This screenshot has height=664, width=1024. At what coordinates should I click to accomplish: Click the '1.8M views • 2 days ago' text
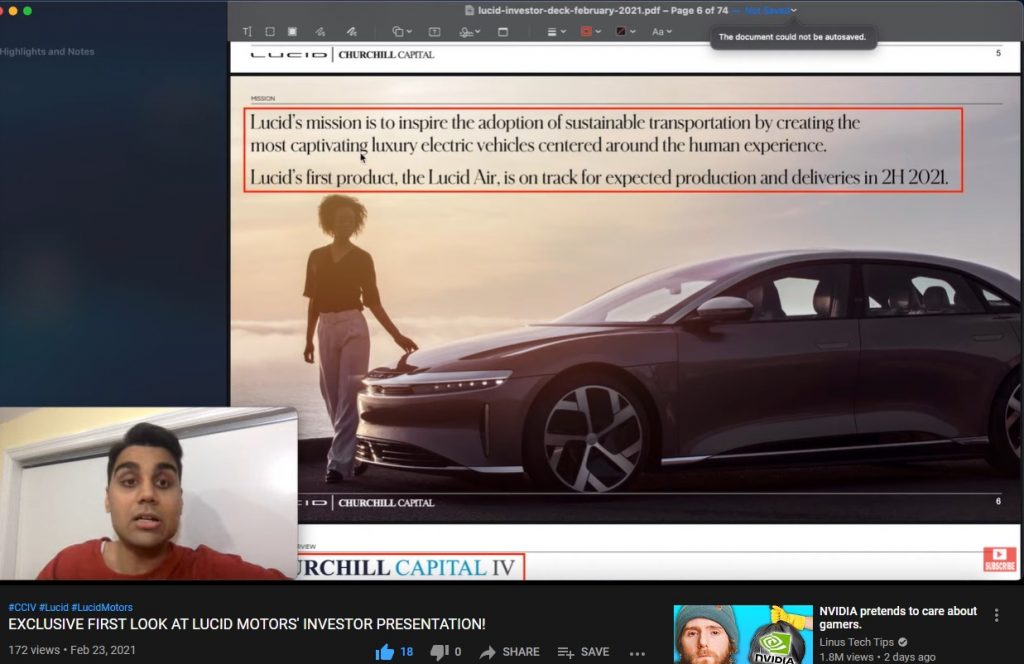[x=877, y=657]
